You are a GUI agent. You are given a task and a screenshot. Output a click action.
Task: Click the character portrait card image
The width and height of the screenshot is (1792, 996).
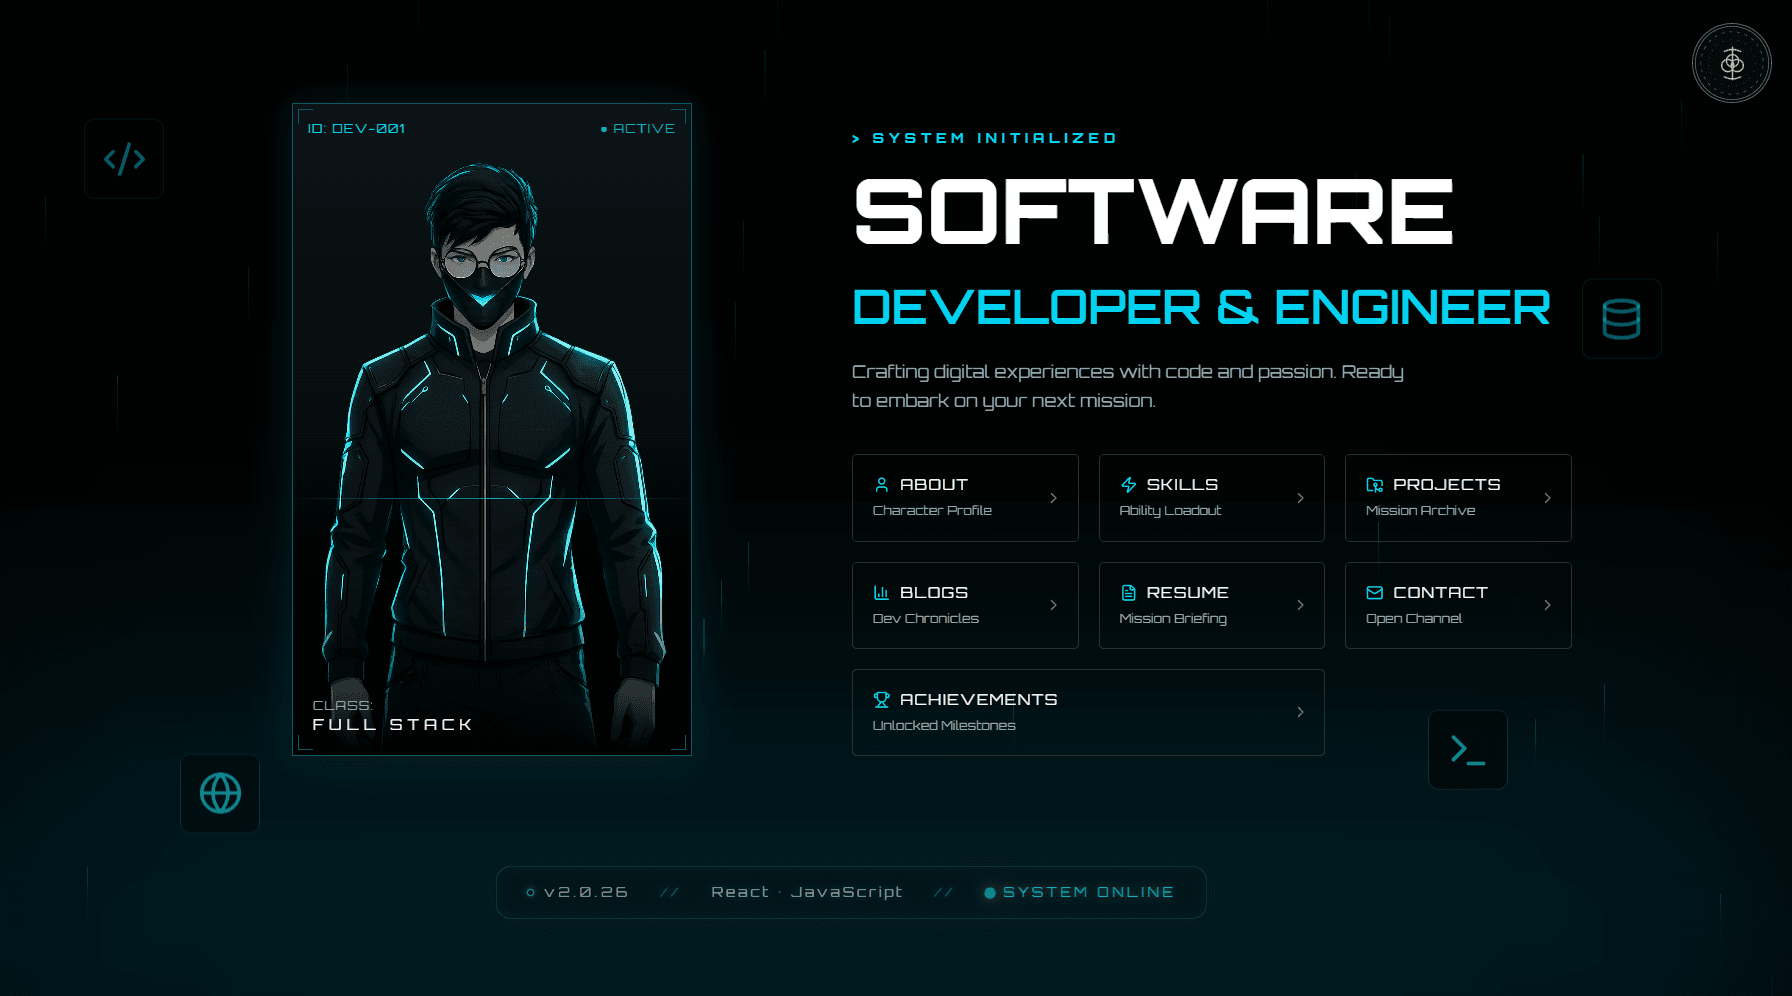(x=491, y=429)
